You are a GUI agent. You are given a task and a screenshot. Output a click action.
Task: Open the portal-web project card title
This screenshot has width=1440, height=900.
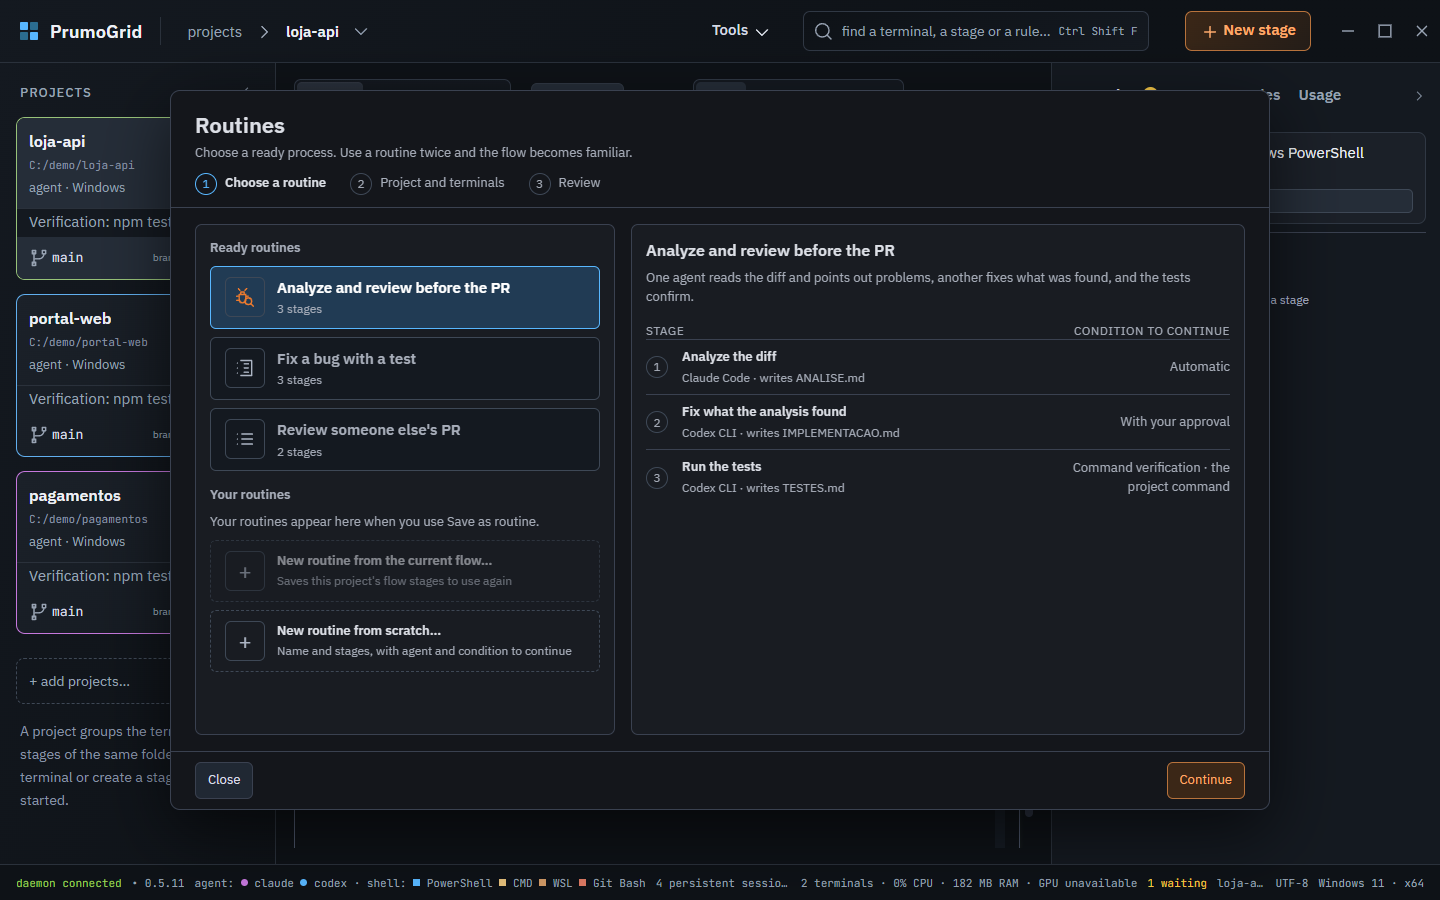click(x=70, y=319)
